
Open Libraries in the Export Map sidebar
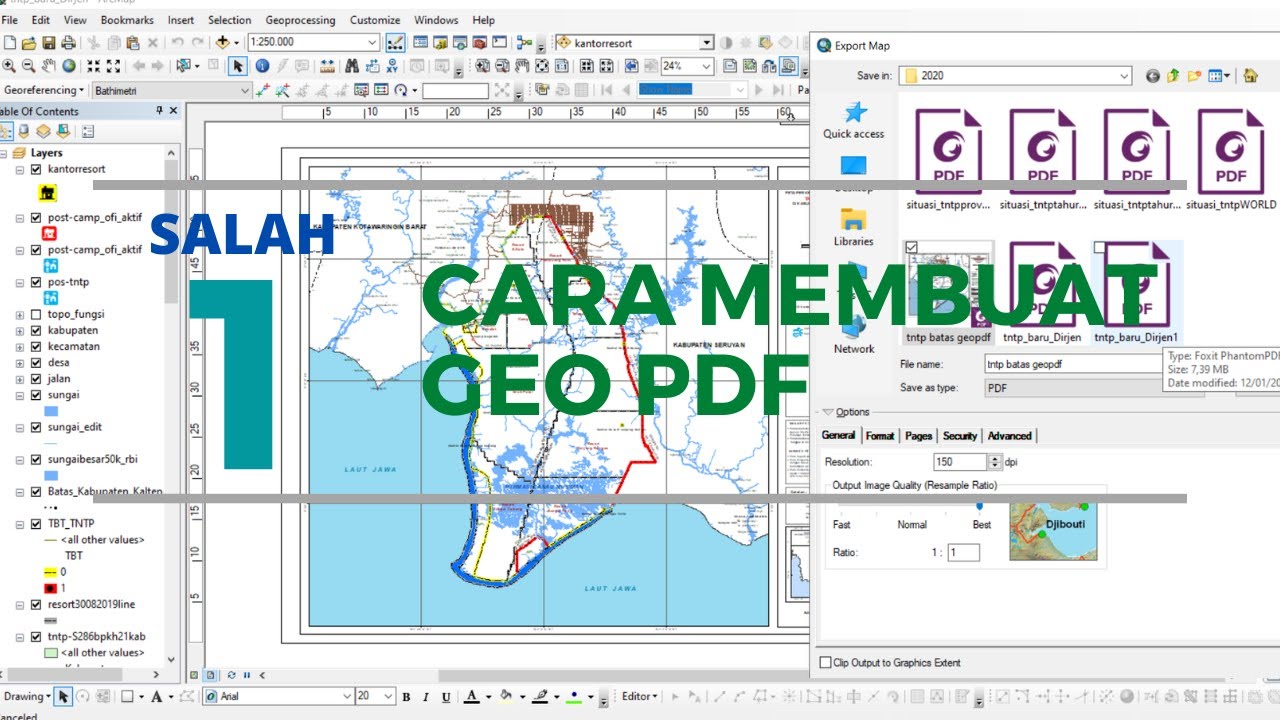pos(854,226)
